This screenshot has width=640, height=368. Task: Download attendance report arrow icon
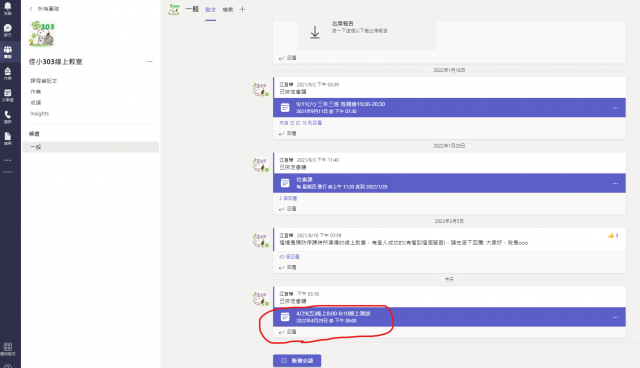click(x=315, y=33)
